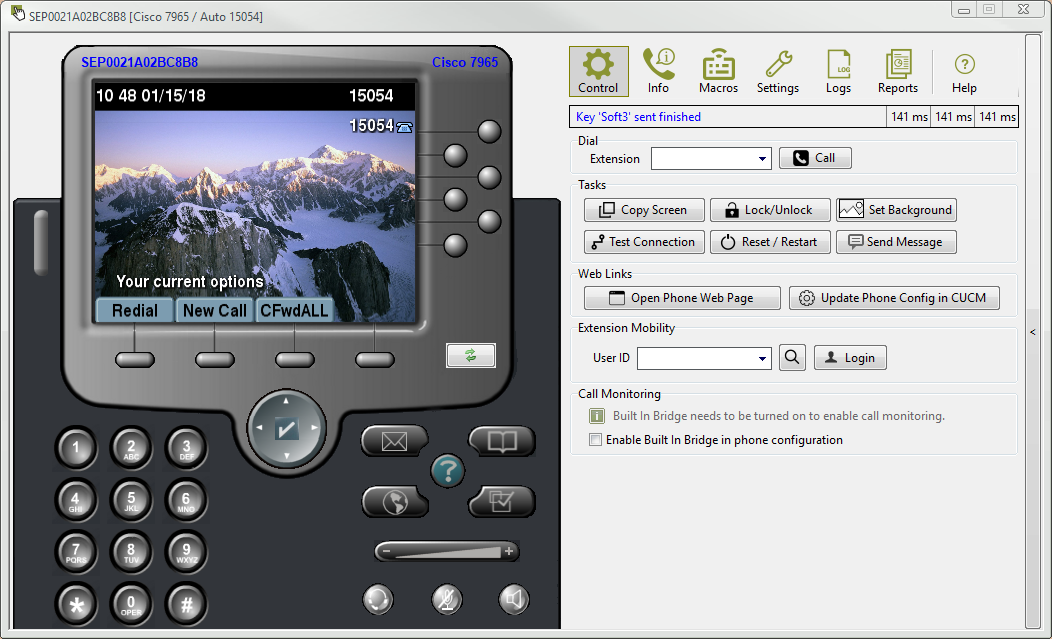Click the Call Monitoring info icon
The height and width of the screenshot is (639, 1052).
pyautogui.click(x=596, y=416)
